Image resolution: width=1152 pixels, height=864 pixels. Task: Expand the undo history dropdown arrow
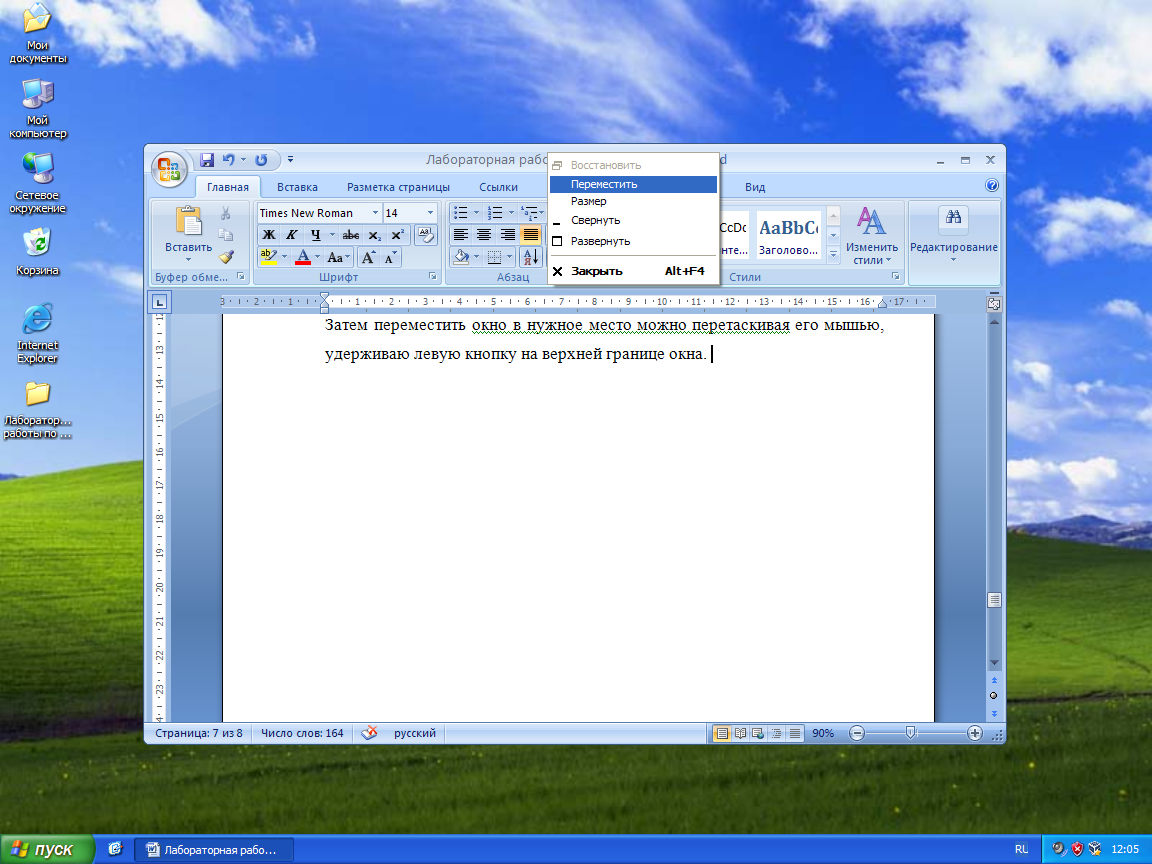click(x=243, y=159)
